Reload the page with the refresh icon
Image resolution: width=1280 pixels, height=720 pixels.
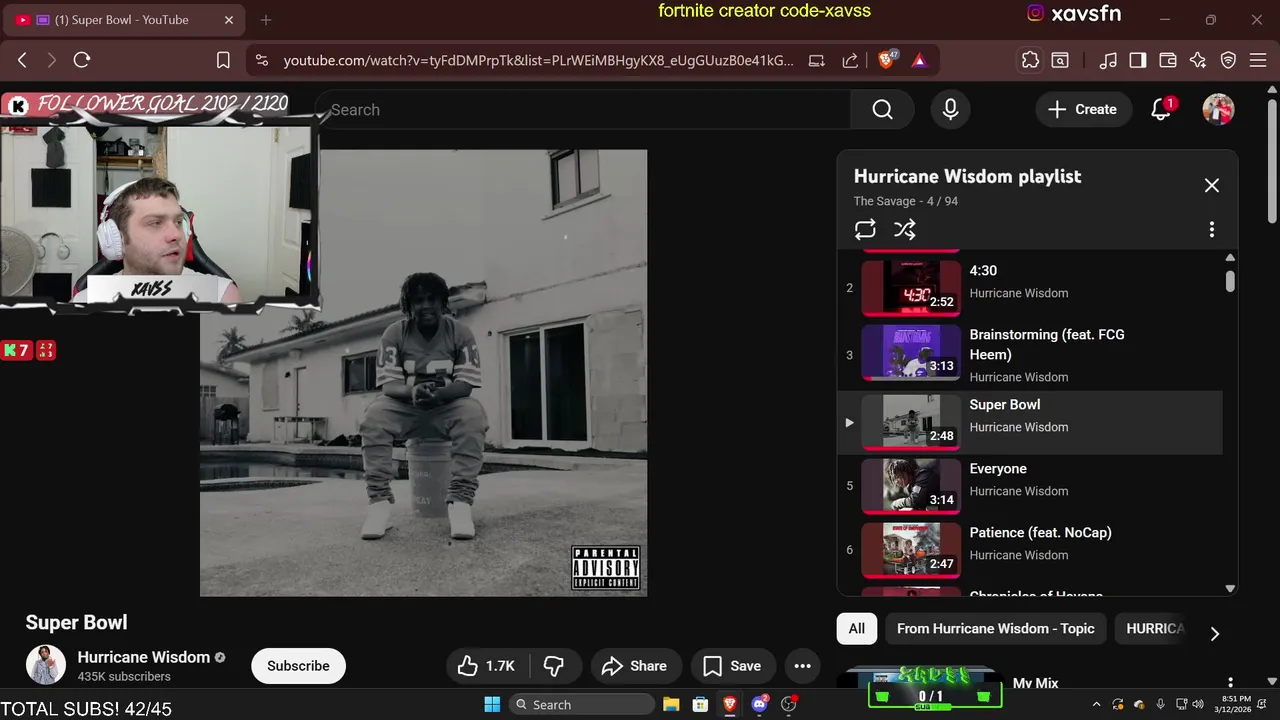(82, 60)
